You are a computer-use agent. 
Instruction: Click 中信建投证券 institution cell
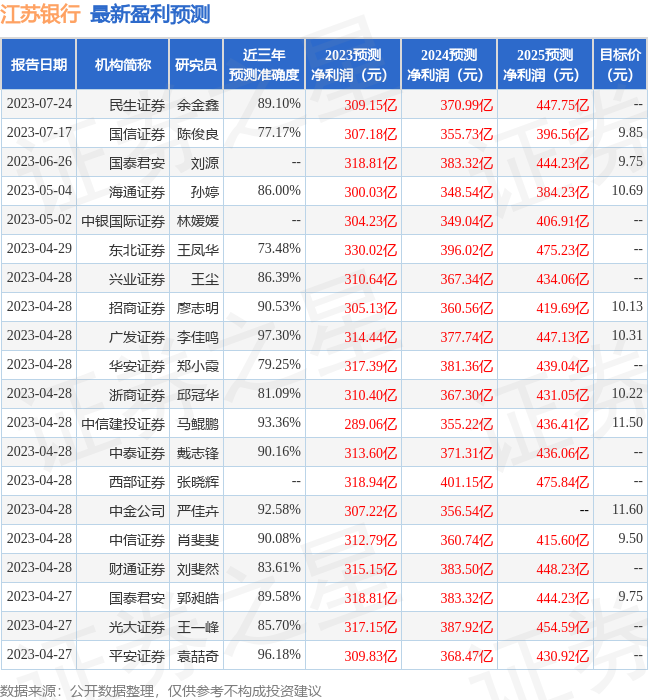(x=123, y=425)
